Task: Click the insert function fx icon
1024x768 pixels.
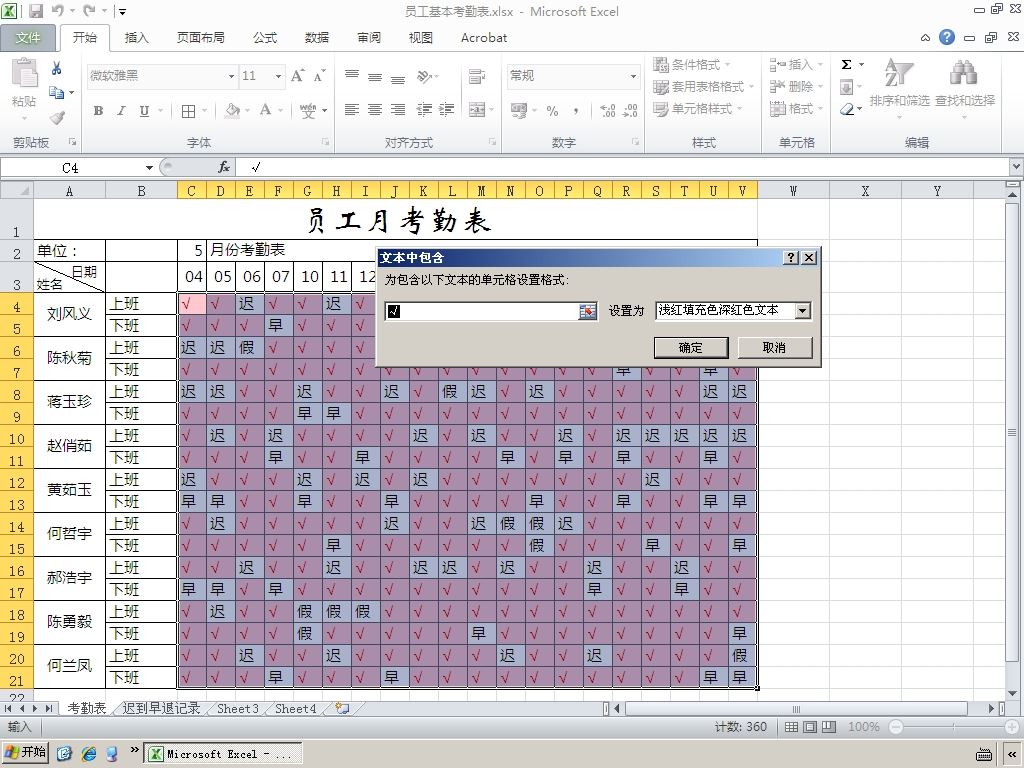Action: pos(224,168)
